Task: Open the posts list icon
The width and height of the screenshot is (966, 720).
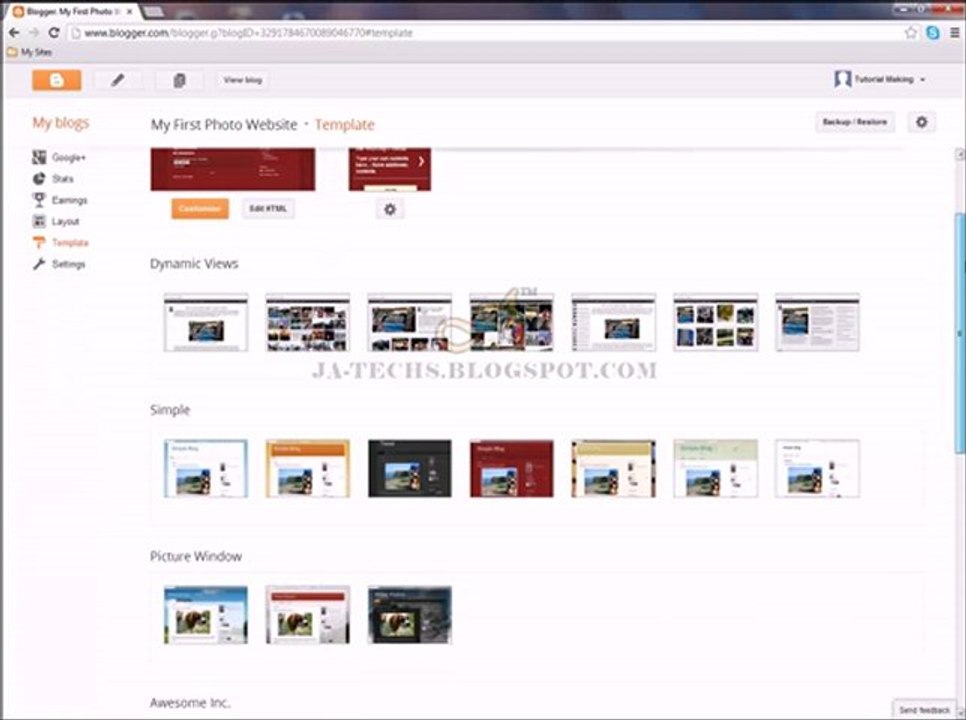Action: (179, 80)
